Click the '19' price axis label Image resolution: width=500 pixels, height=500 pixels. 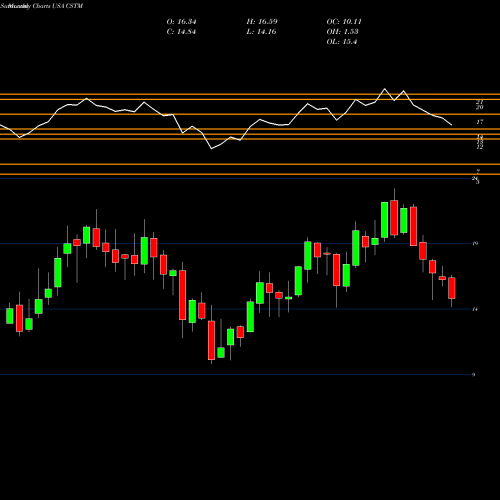475,244
